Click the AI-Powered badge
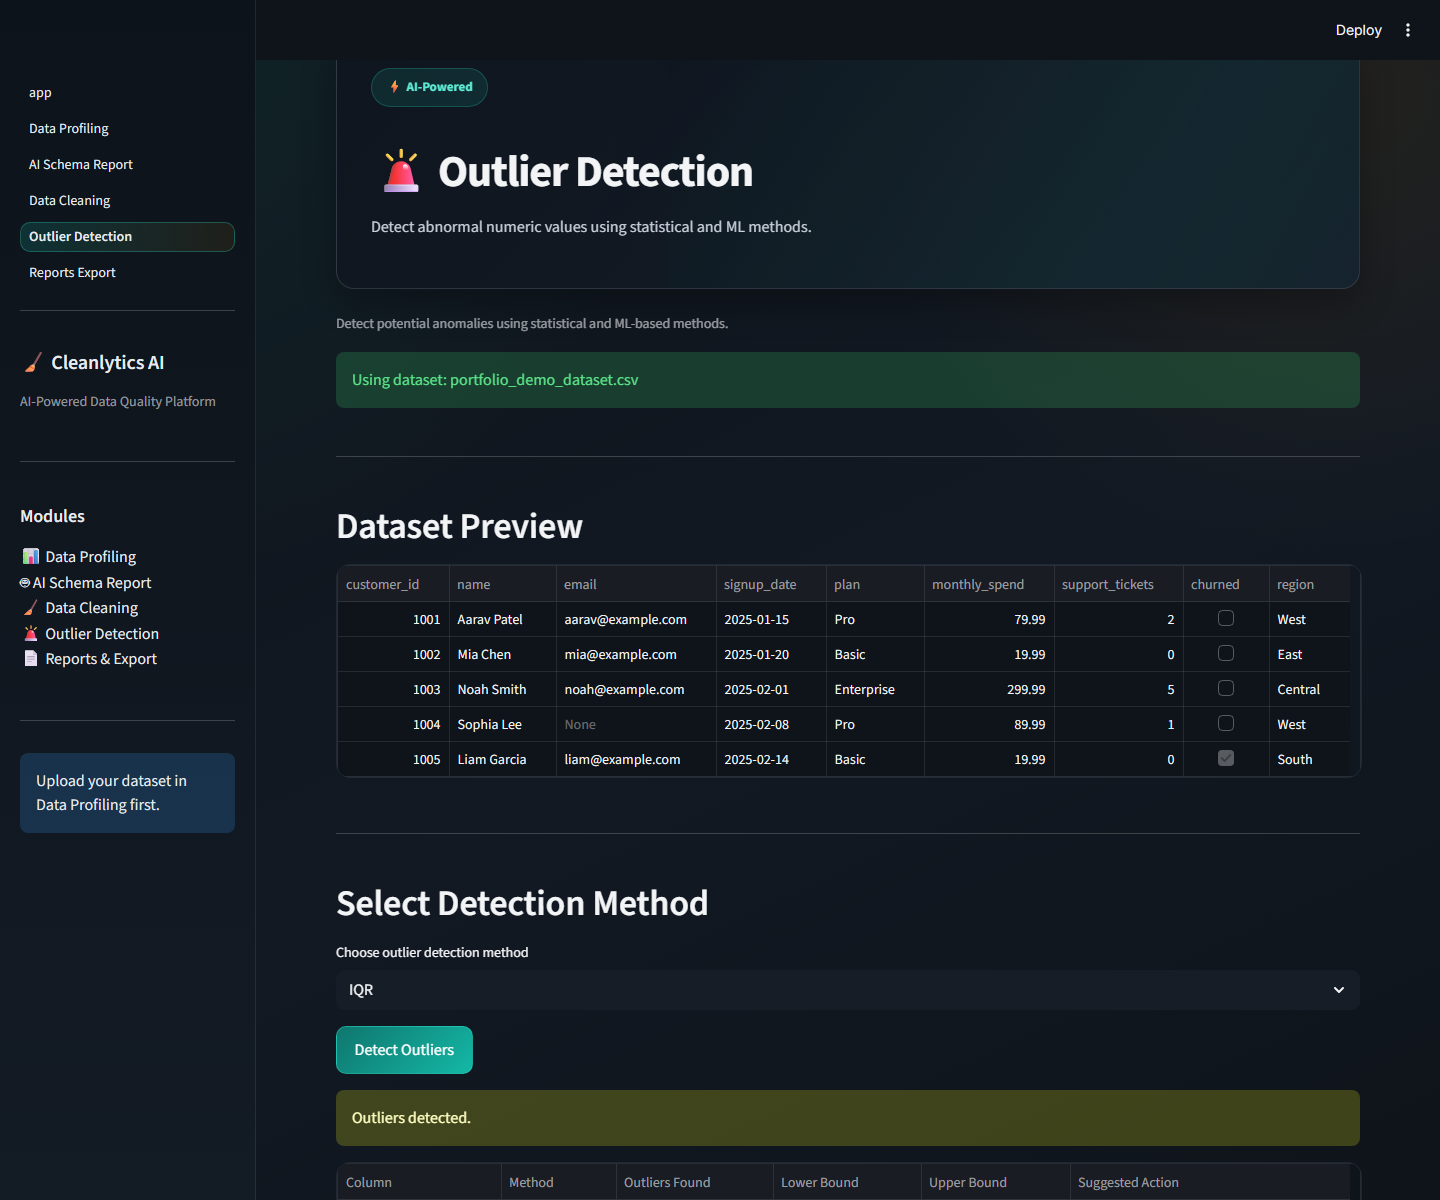The width and height of the screenshot is (1440, 1200). click(x=429, y=87)
